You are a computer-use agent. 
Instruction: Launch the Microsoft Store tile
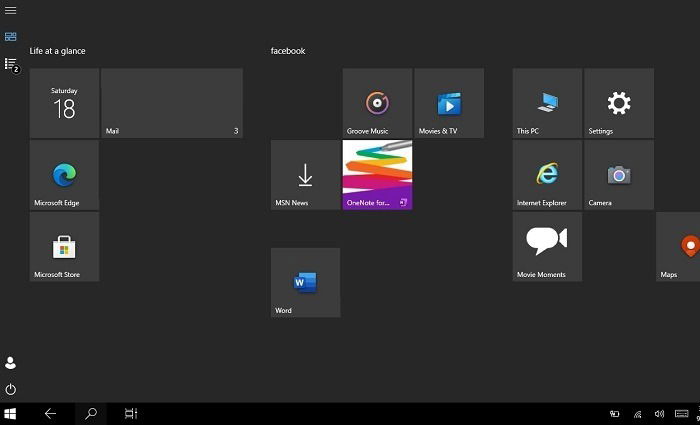tap(64, 246)
